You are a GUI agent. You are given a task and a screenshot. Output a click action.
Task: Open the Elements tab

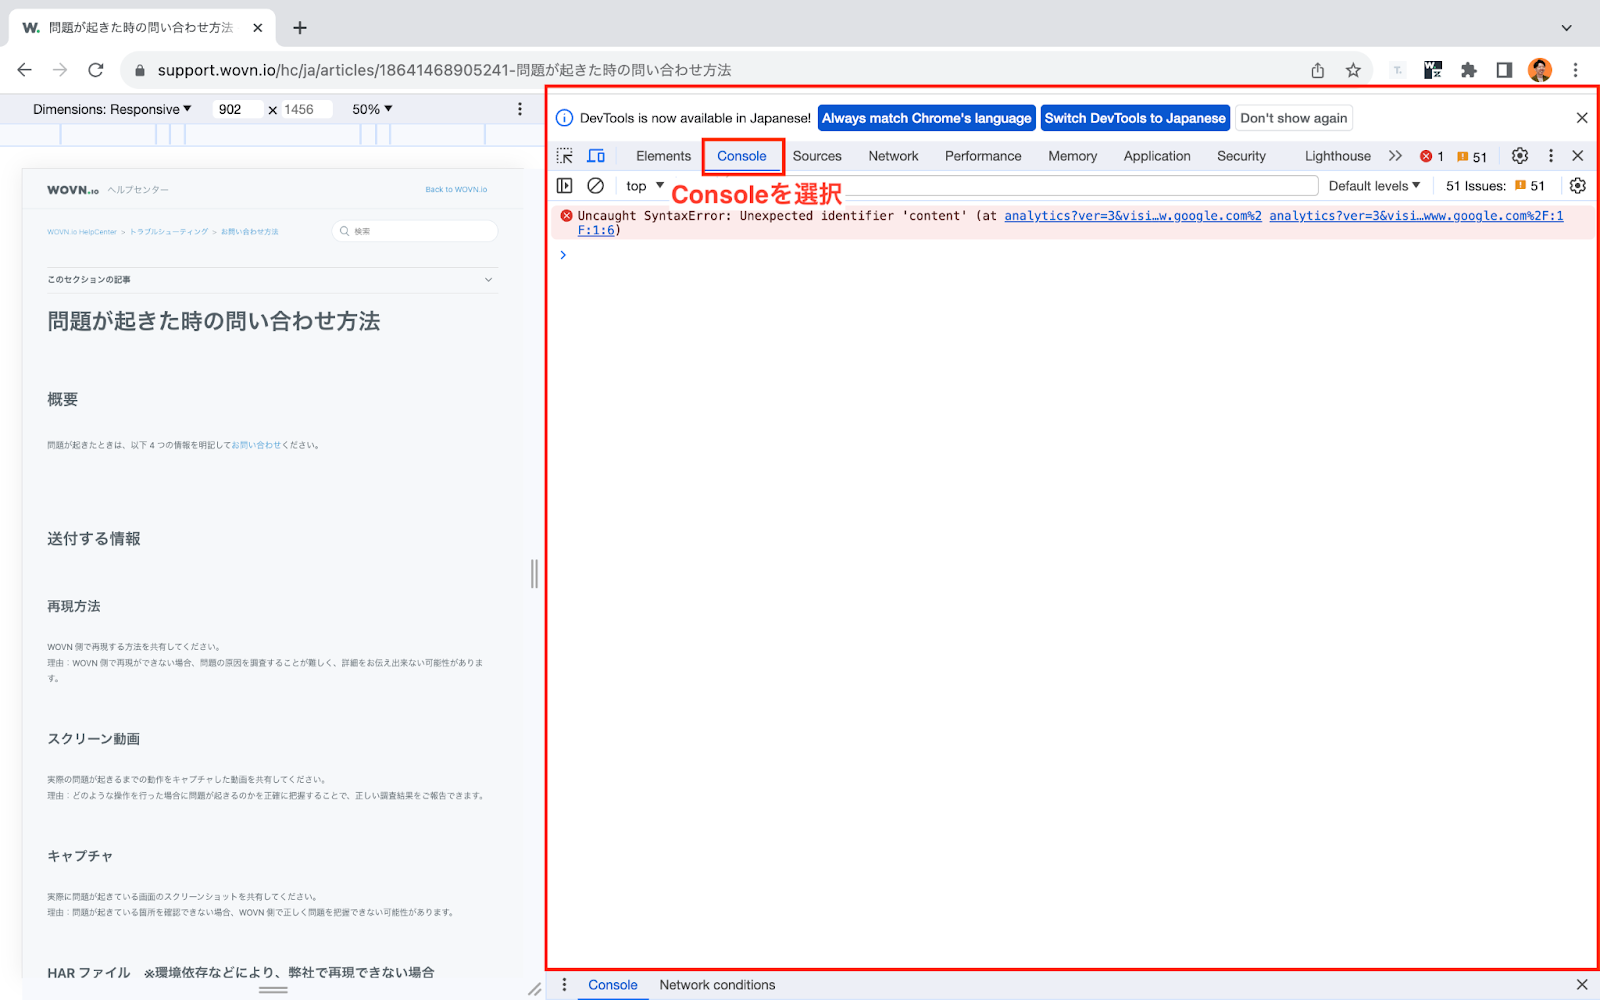click(x=663, y=156)
